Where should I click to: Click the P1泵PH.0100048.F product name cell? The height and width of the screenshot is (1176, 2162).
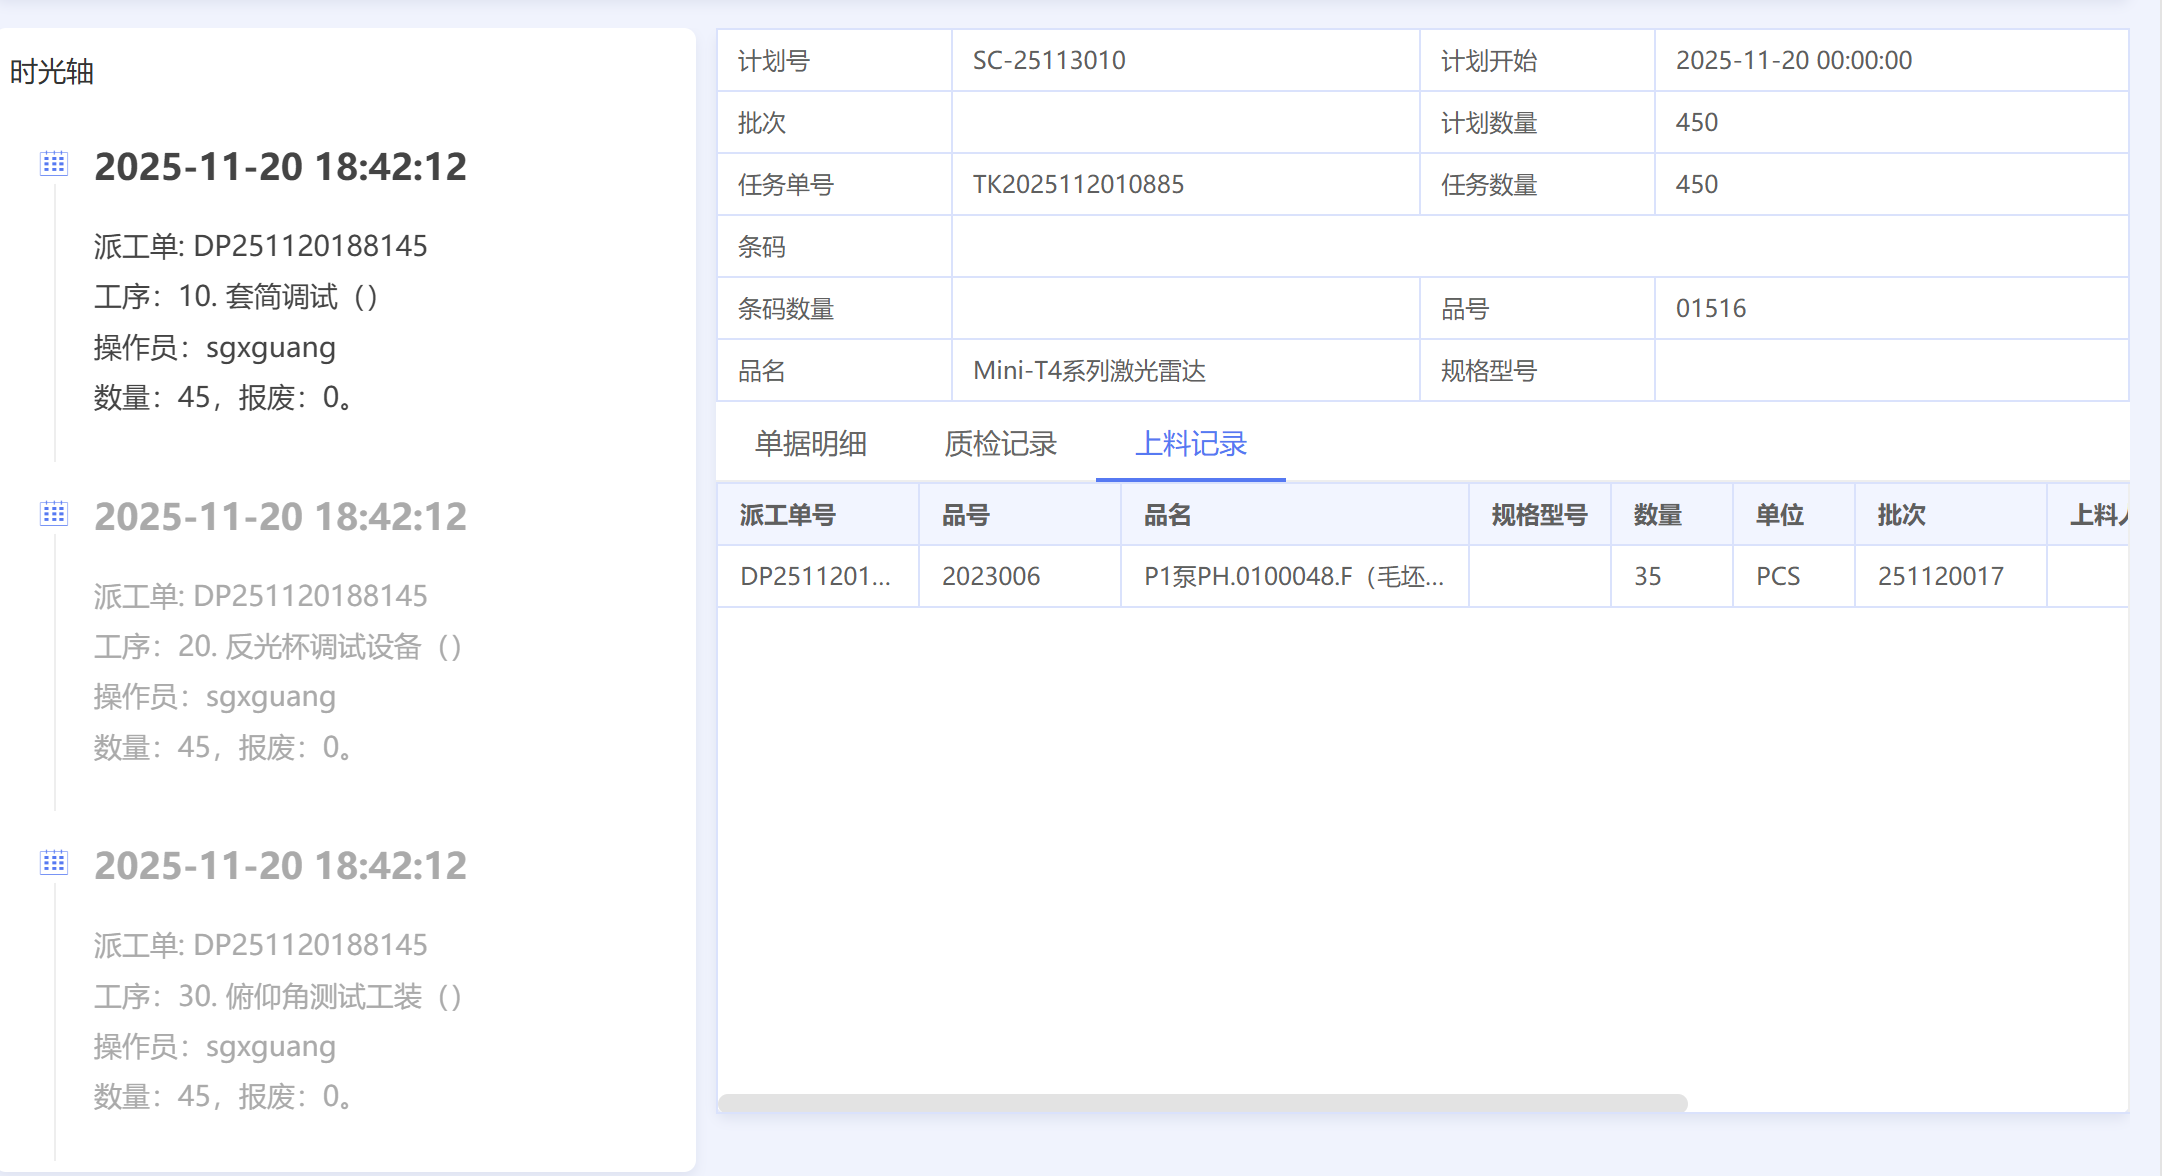coord(1293,576)
